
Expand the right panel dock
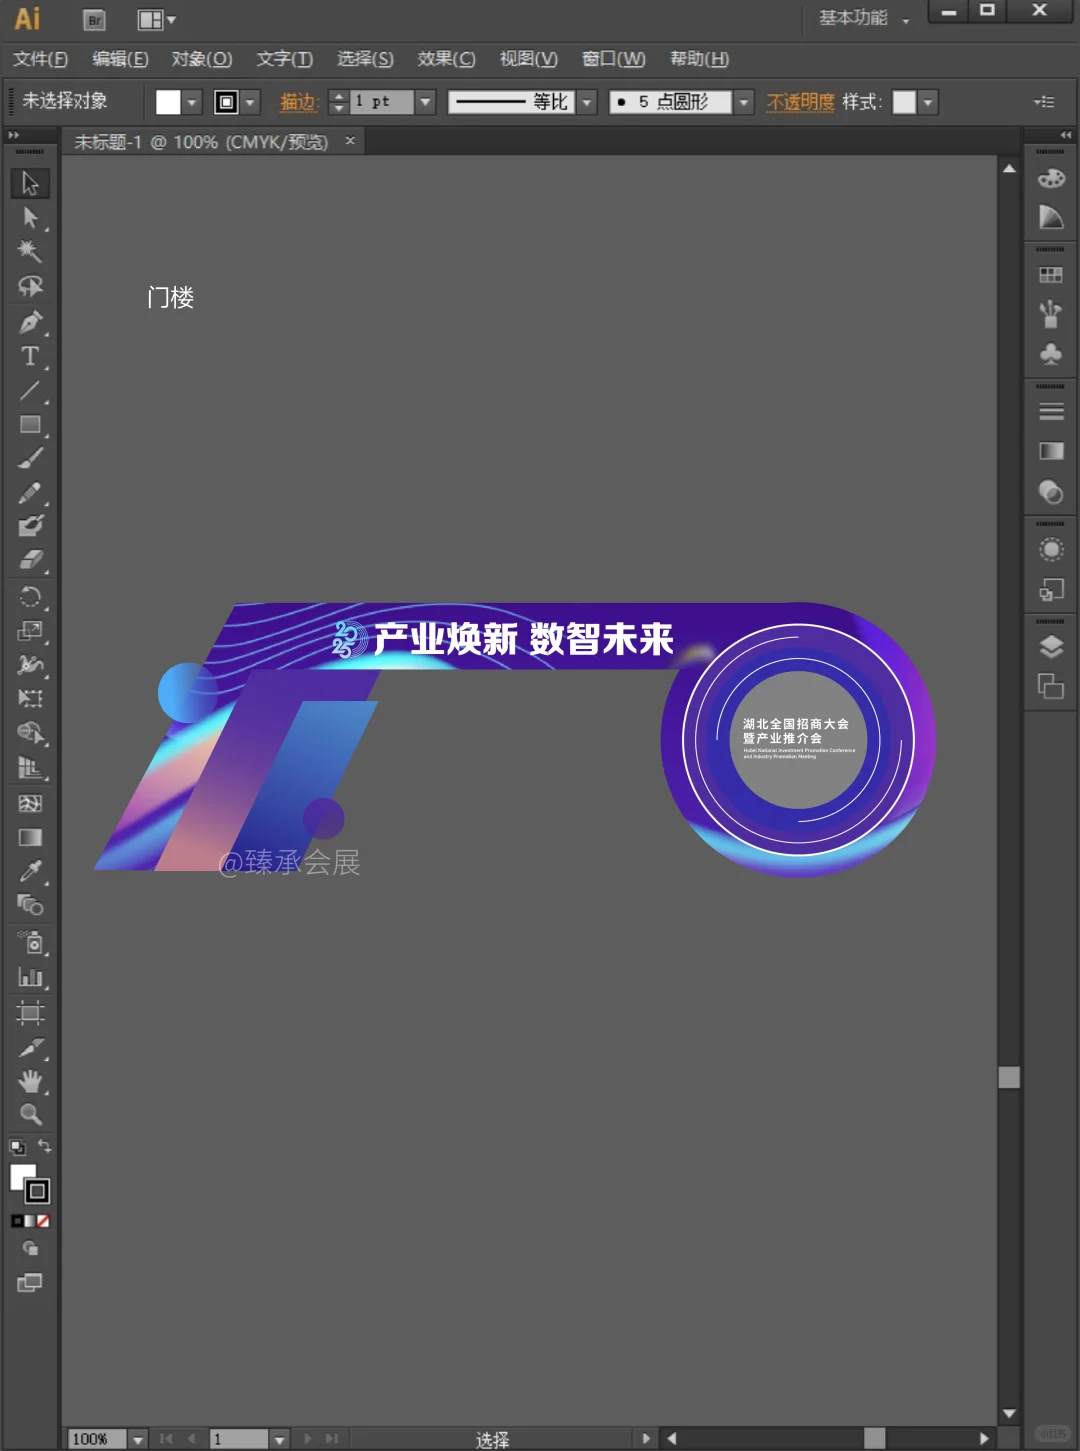point(1066,135)
